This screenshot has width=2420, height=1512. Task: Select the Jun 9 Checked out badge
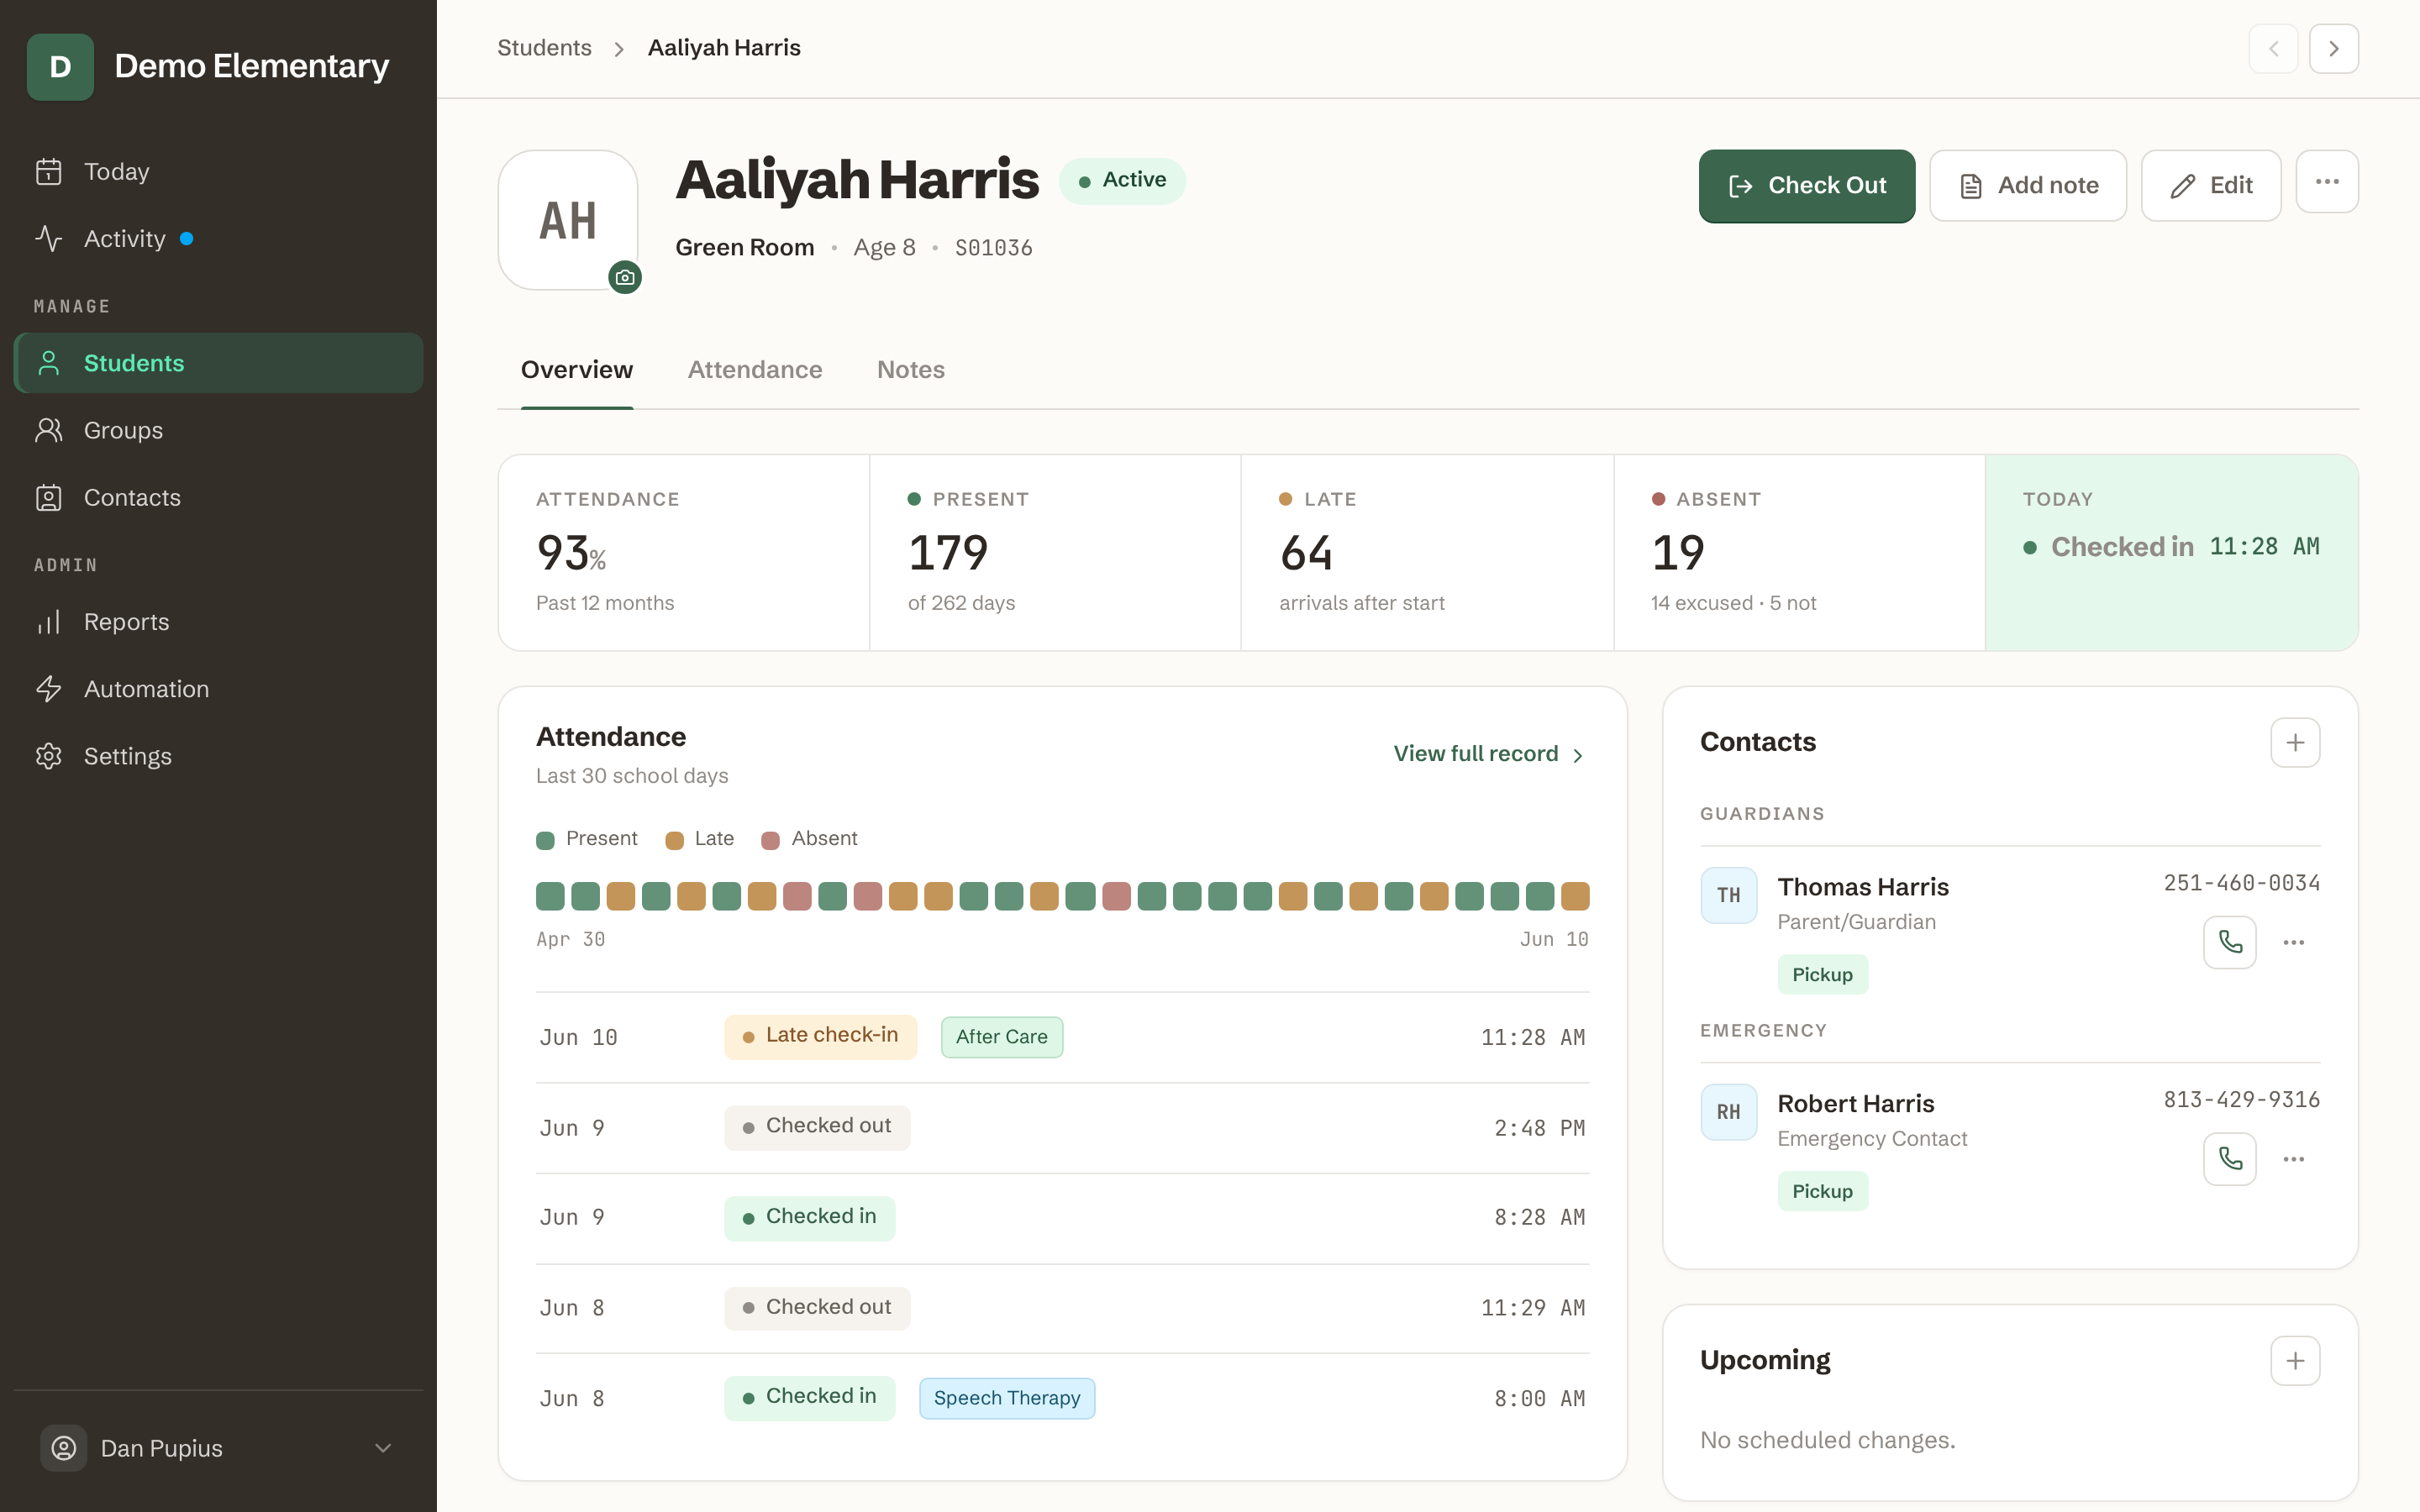817,1127
